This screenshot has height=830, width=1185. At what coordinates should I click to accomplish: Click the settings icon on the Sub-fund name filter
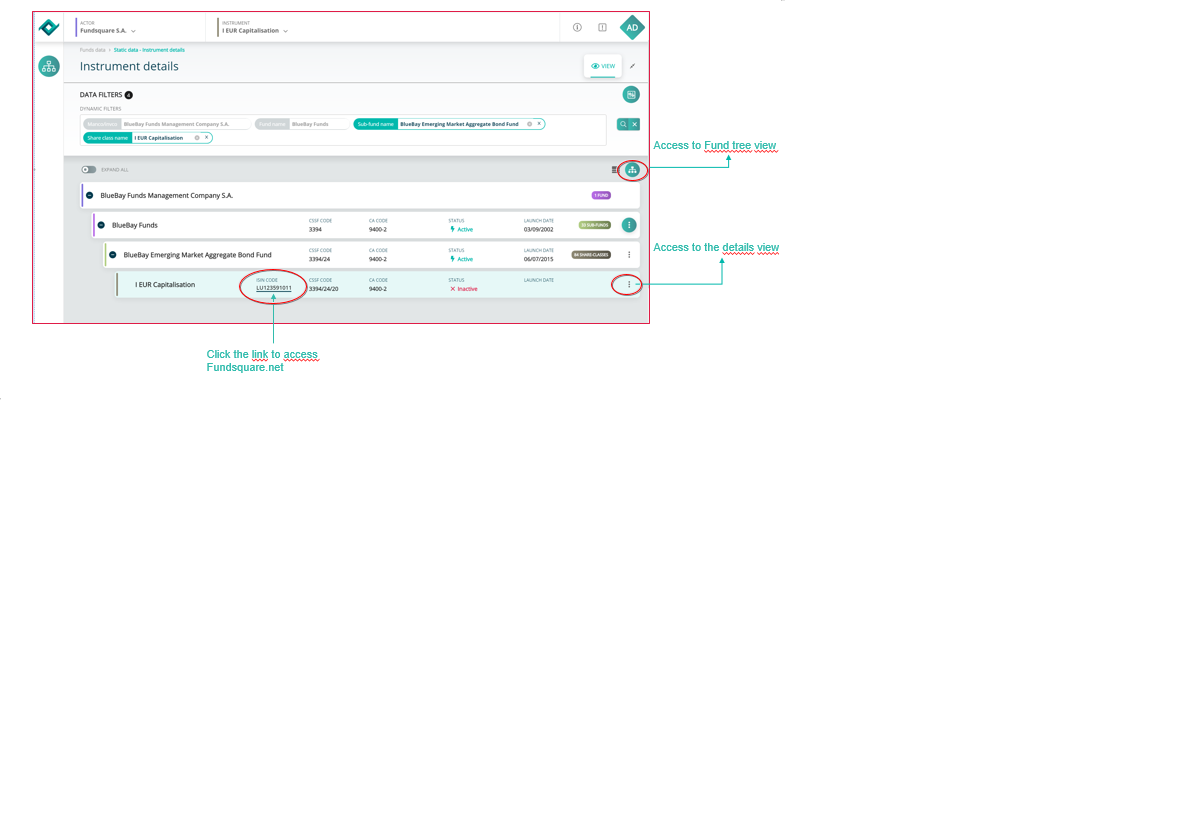pos(530,124)
